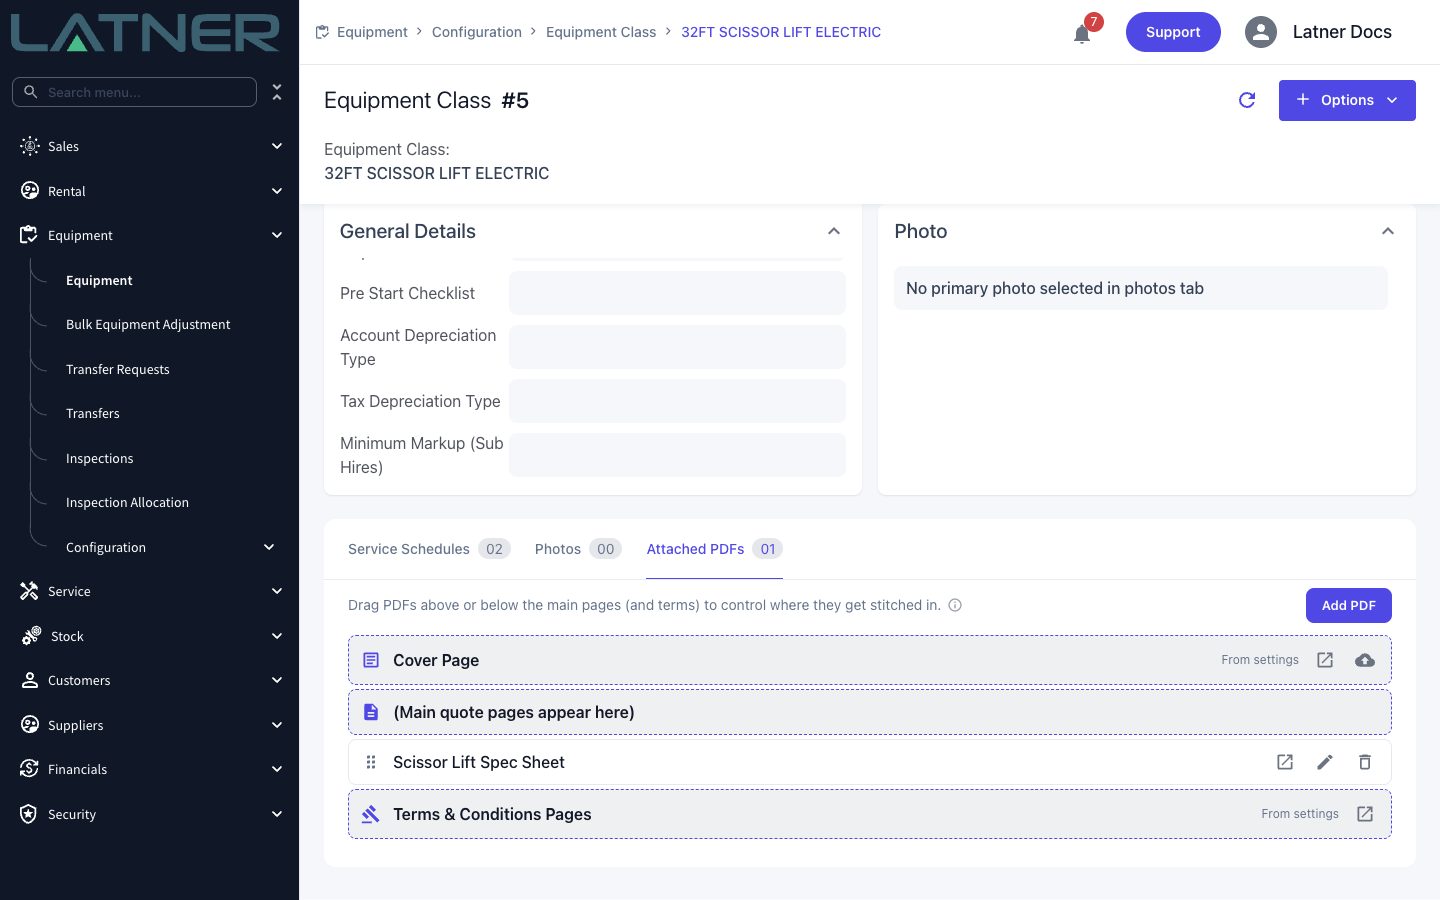Click the Service tools icon
The image size is (1440, 900).
point(30,591)
